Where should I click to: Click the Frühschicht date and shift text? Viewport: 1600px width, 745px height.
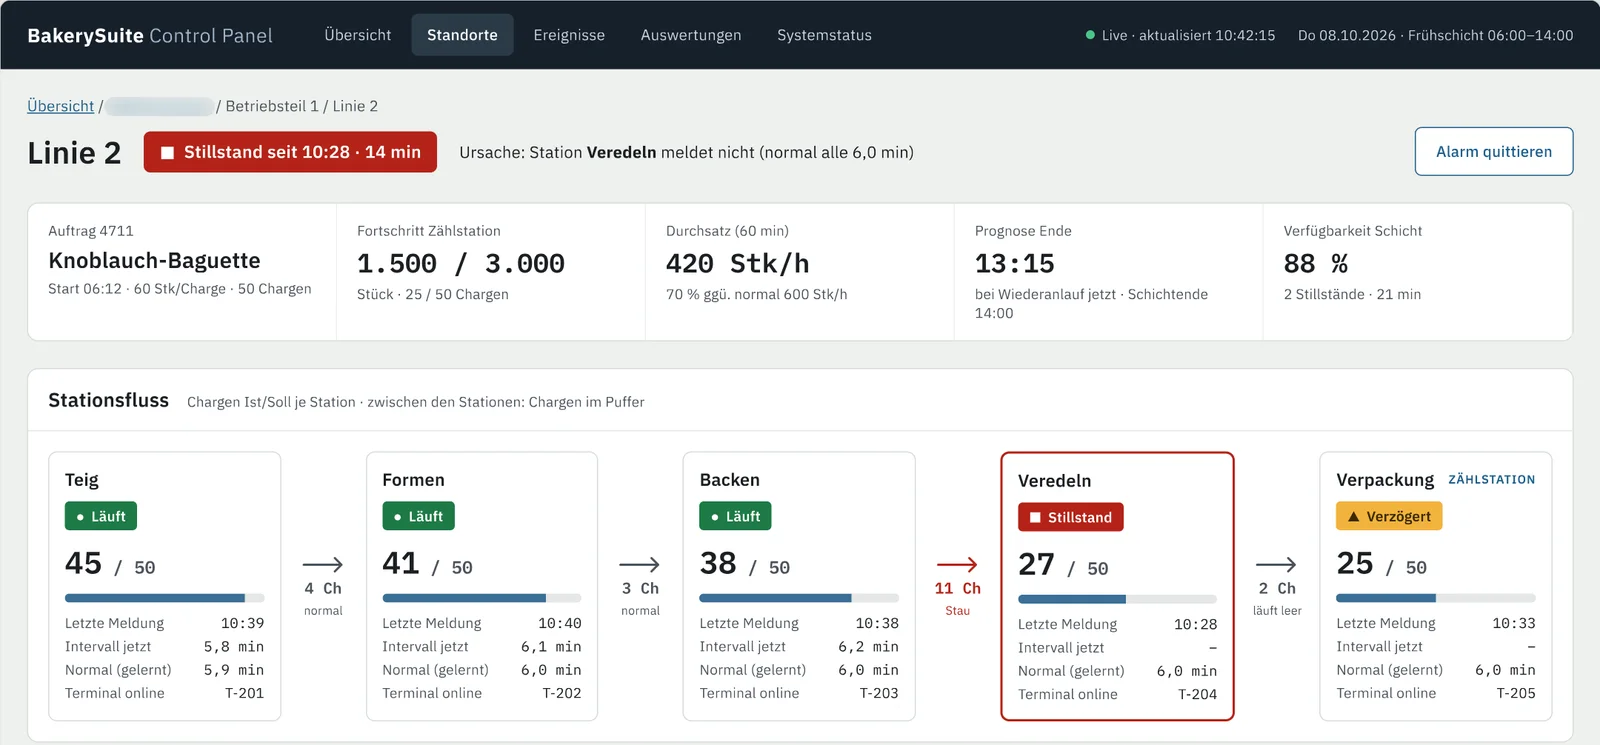[x=1435, y=35]
